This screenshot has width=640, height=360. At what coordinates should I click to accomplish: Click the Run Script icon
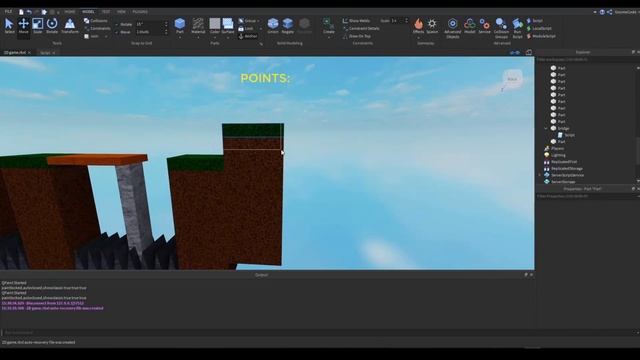[x=517, y=24]
